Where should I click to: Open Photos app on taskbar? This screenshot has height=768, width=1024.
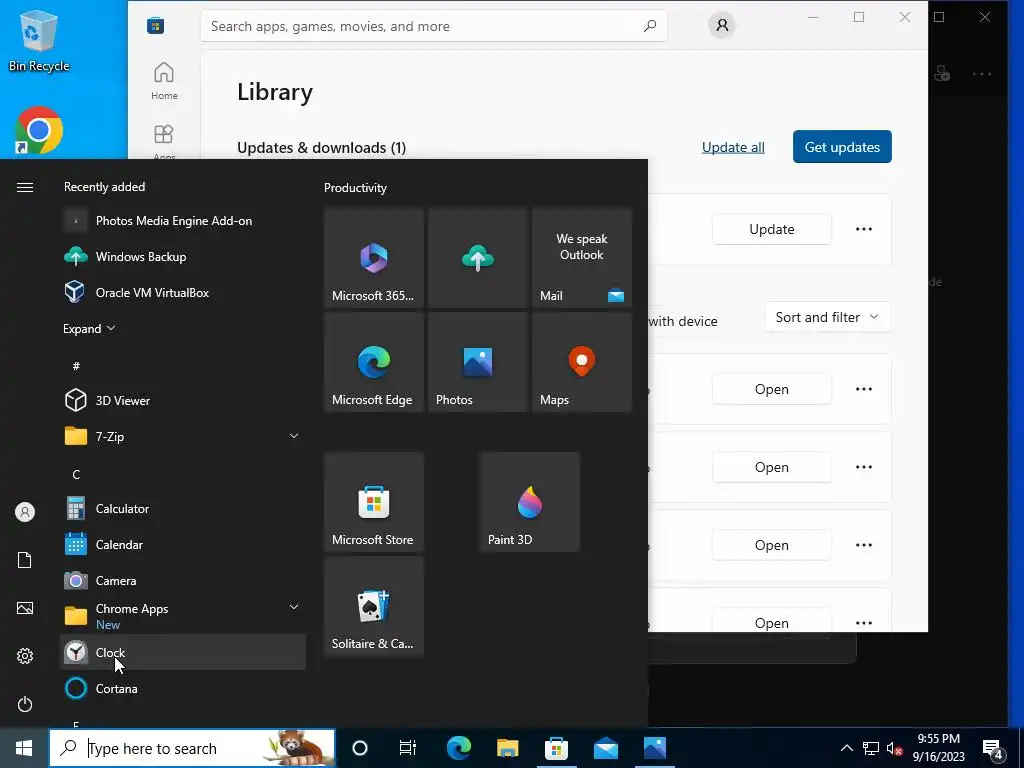pos(654,748)
